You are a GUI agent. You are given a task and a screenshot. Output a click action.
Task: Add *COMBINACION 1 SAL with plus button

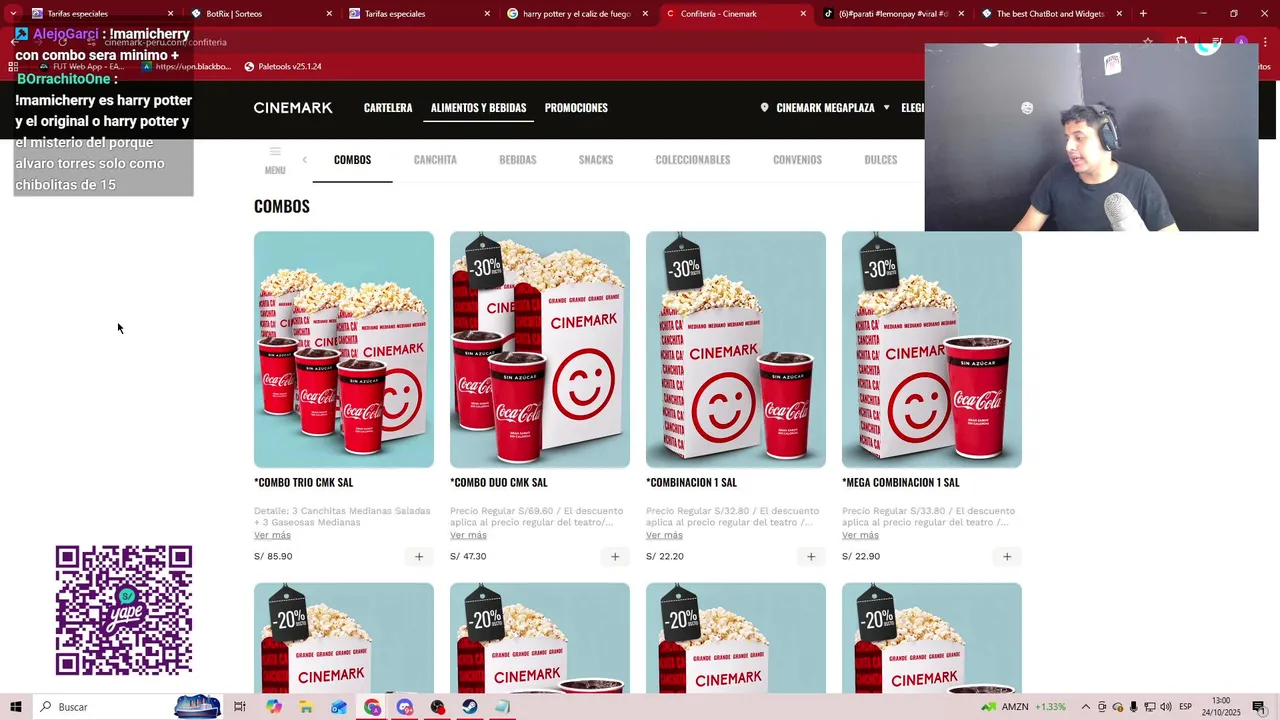pos(811,556)
